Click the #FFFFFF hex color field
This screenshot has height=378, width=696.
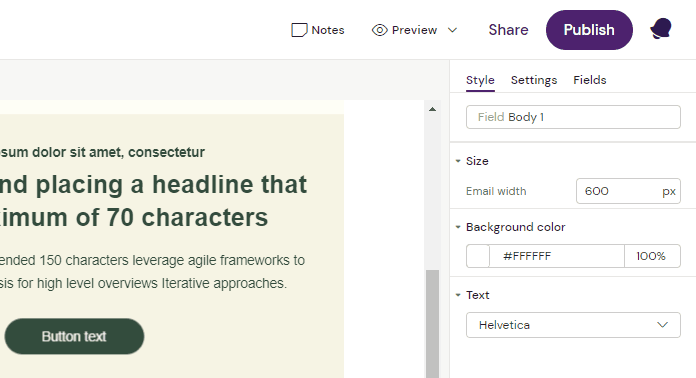point(557,256)
